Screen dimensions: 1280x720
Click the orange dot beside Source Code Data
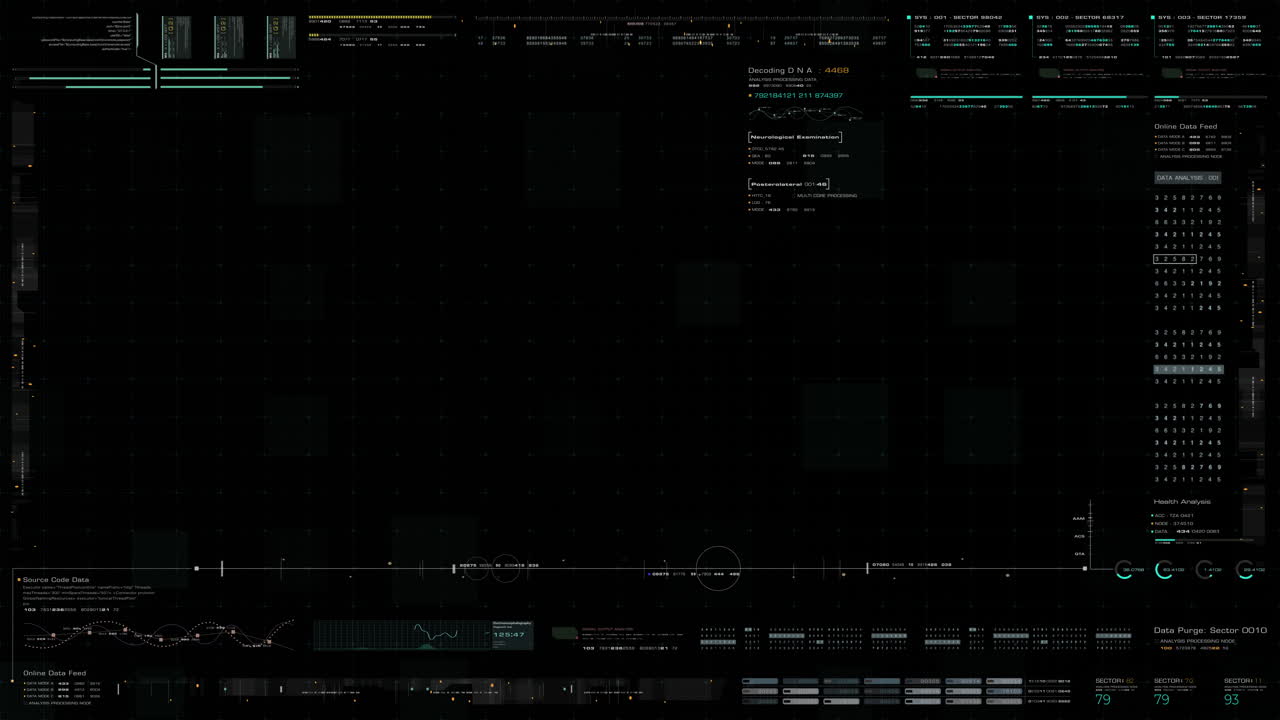pyautogui.click(x=18, y=579)
